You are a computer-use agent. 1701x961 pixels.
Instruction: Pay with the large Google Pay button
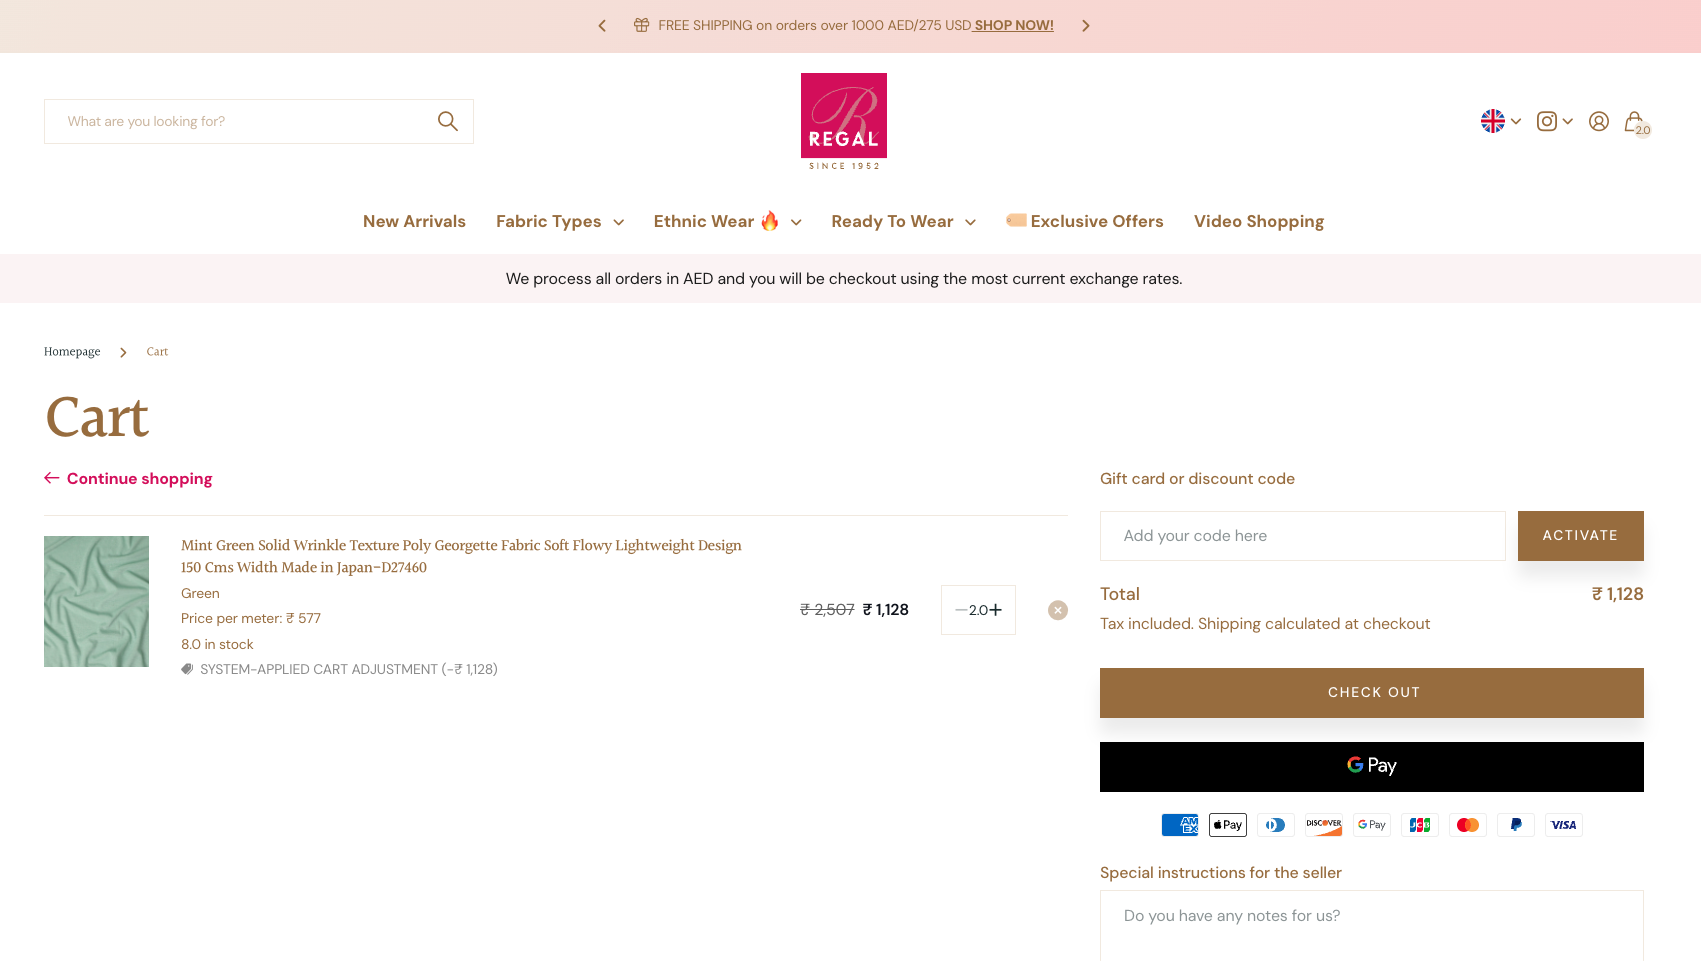(x=1372, y=767)
